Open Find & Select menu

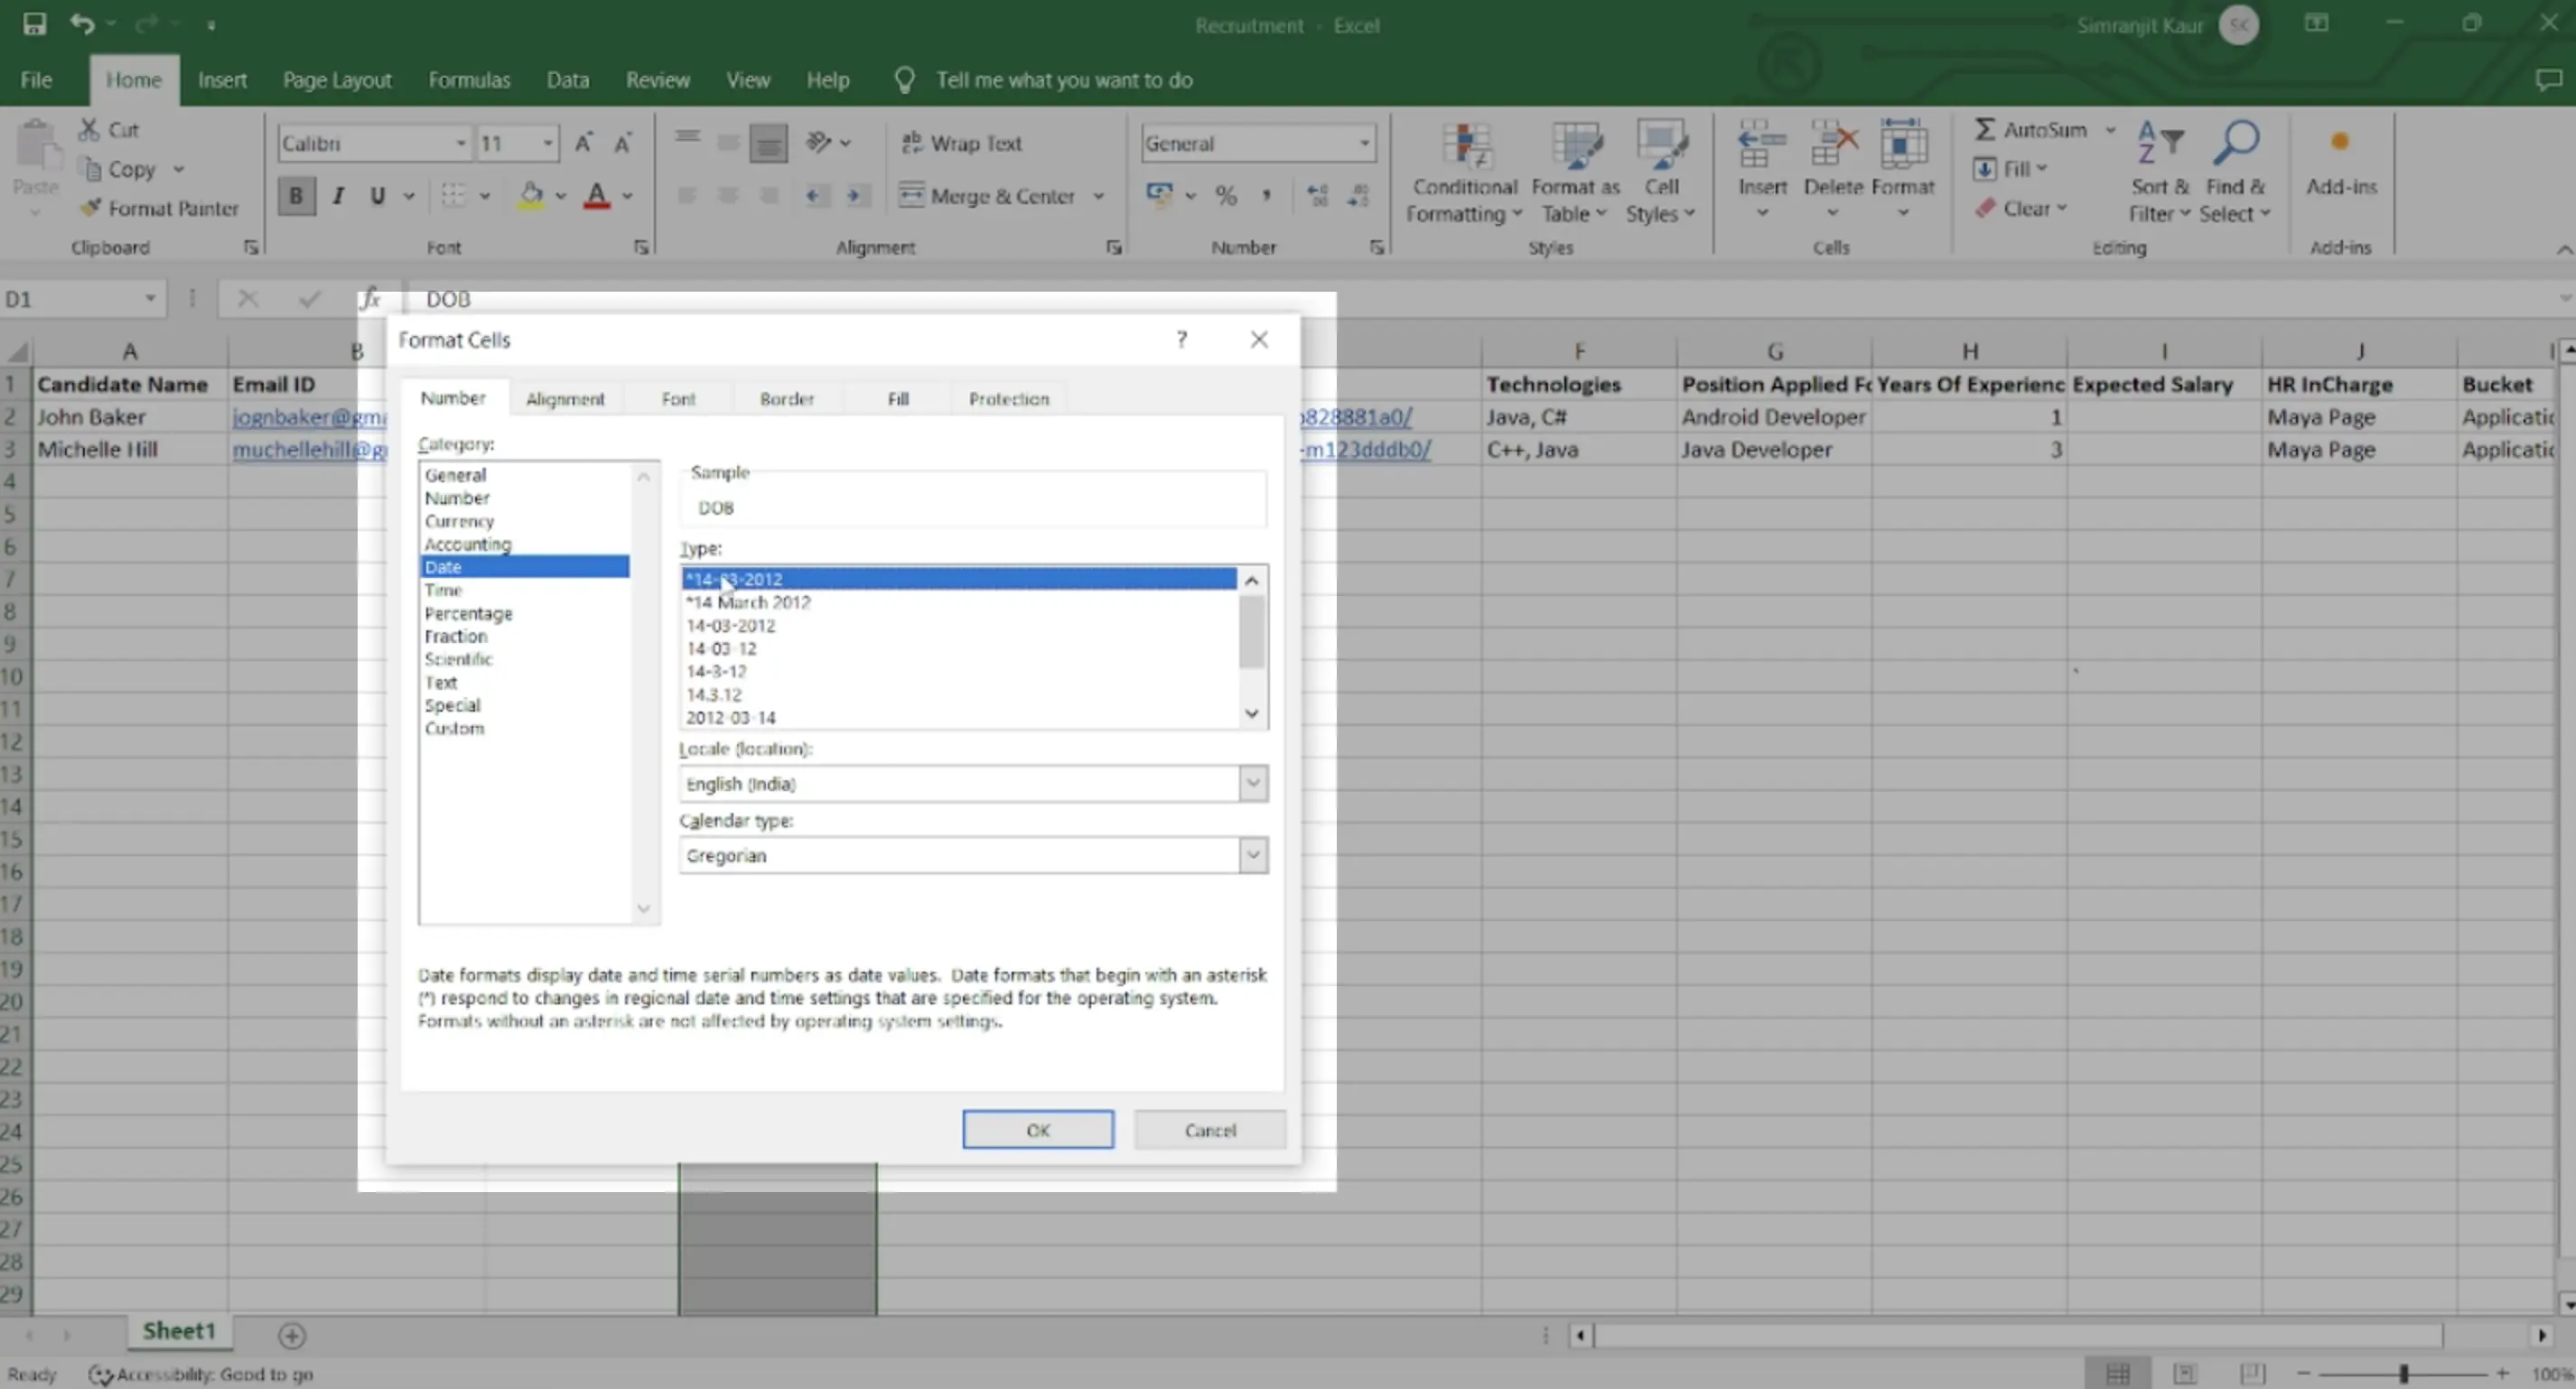[2235, 173]
